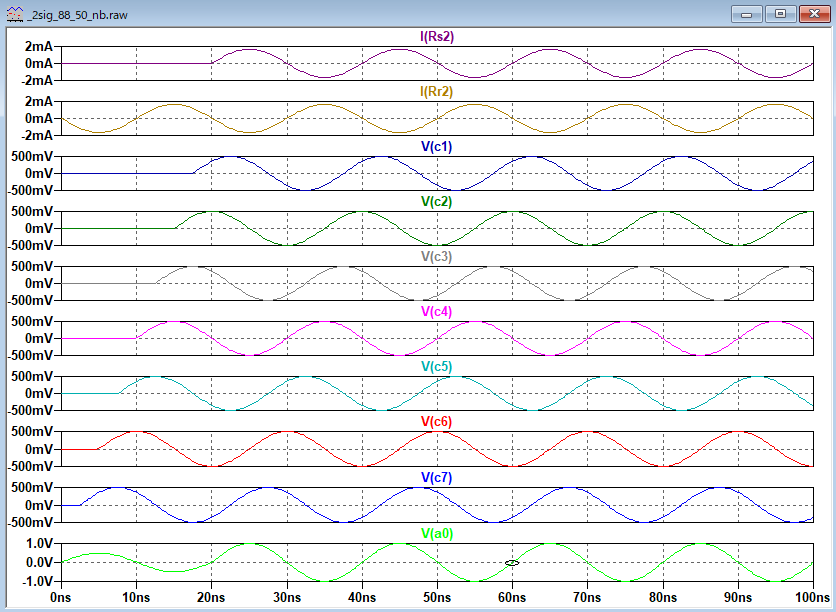Select the V(c1) trace label
The image size is (836, 612).
coord(437,147)
